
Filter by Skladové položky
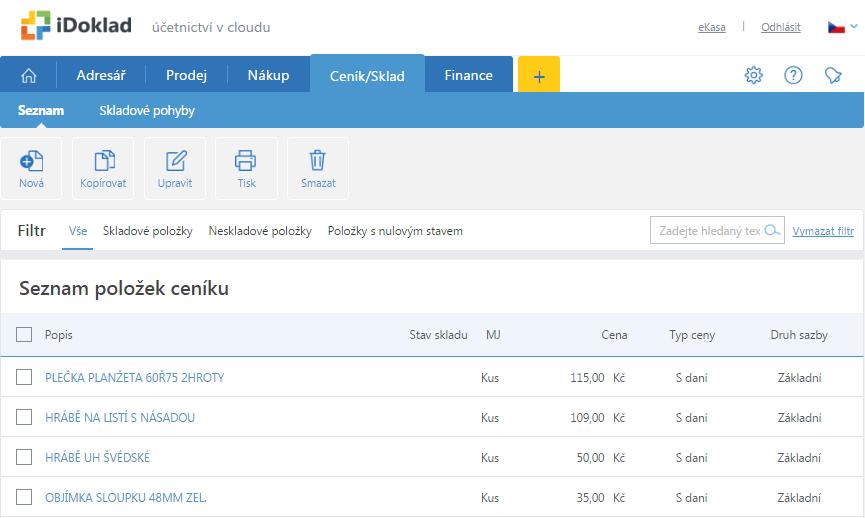coord(148,231)
